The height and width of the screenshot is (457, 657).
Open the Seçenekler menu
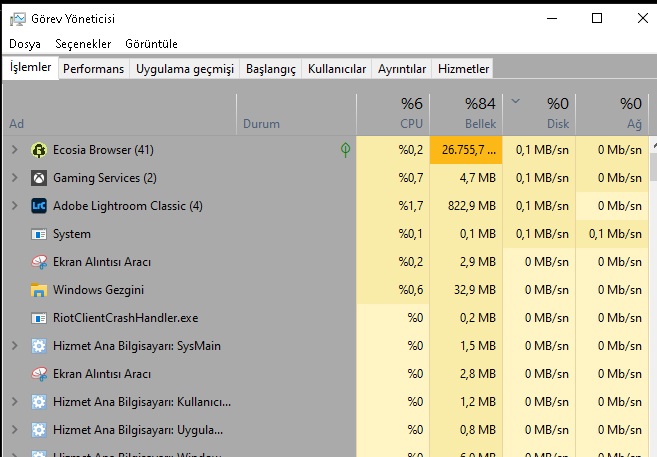click(83, 44)
